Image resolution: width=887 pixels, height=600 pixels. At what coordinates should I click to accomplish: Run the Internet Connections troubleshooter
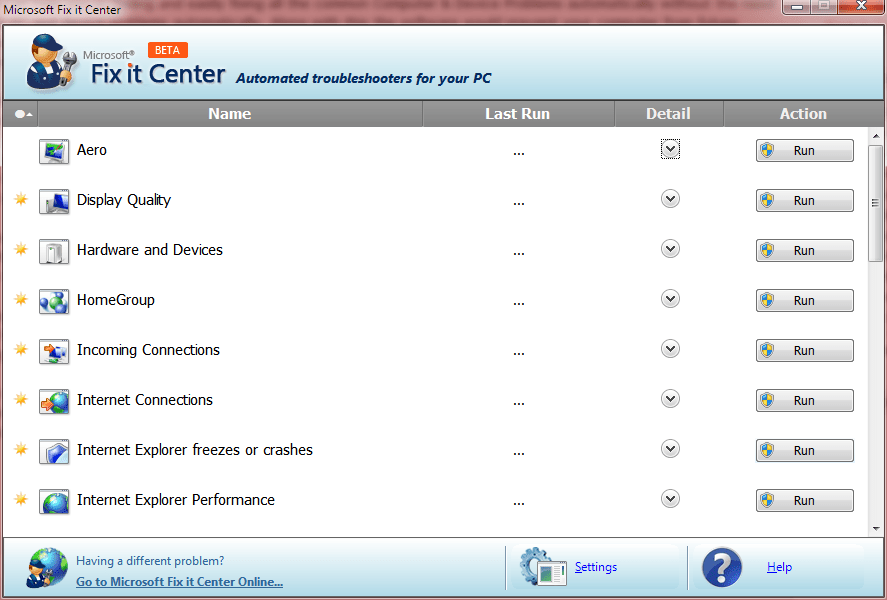point(804,400)
